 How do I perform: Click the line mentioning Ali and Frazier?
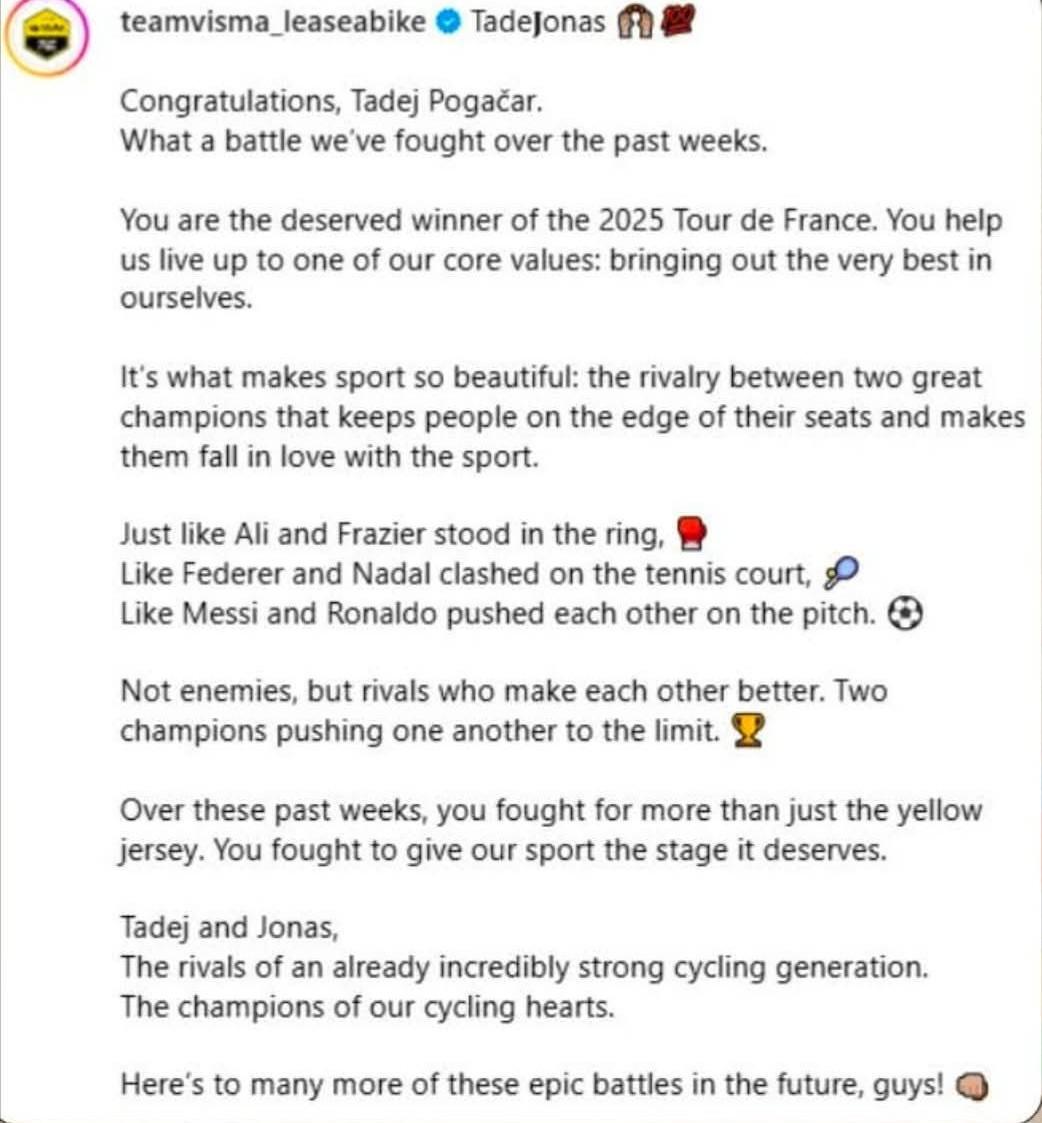392,535
